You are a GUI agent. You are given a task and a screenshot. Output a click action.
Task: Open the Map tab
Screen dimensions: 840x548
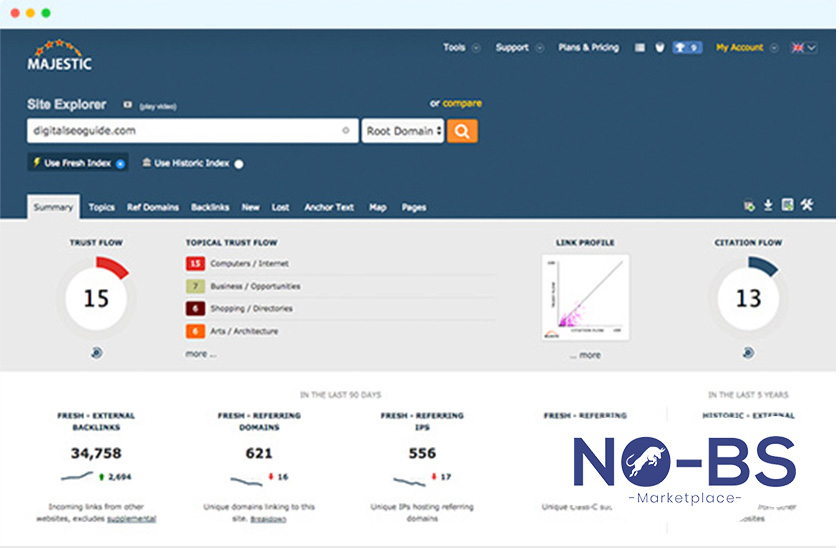point(378,207)
